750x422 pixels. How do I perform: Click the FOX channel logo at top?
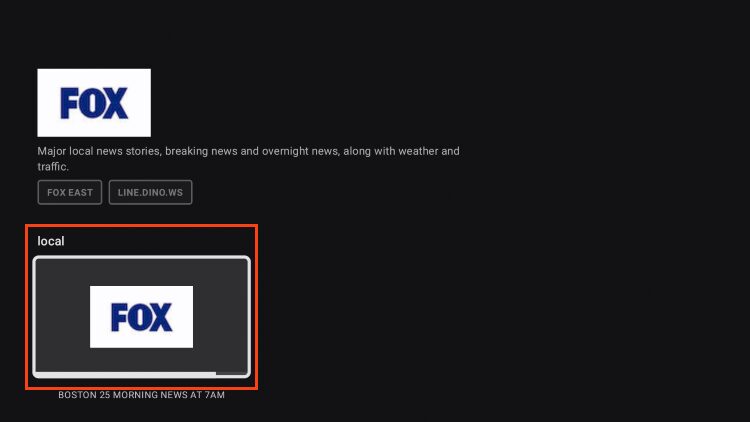tap(94, 102)
